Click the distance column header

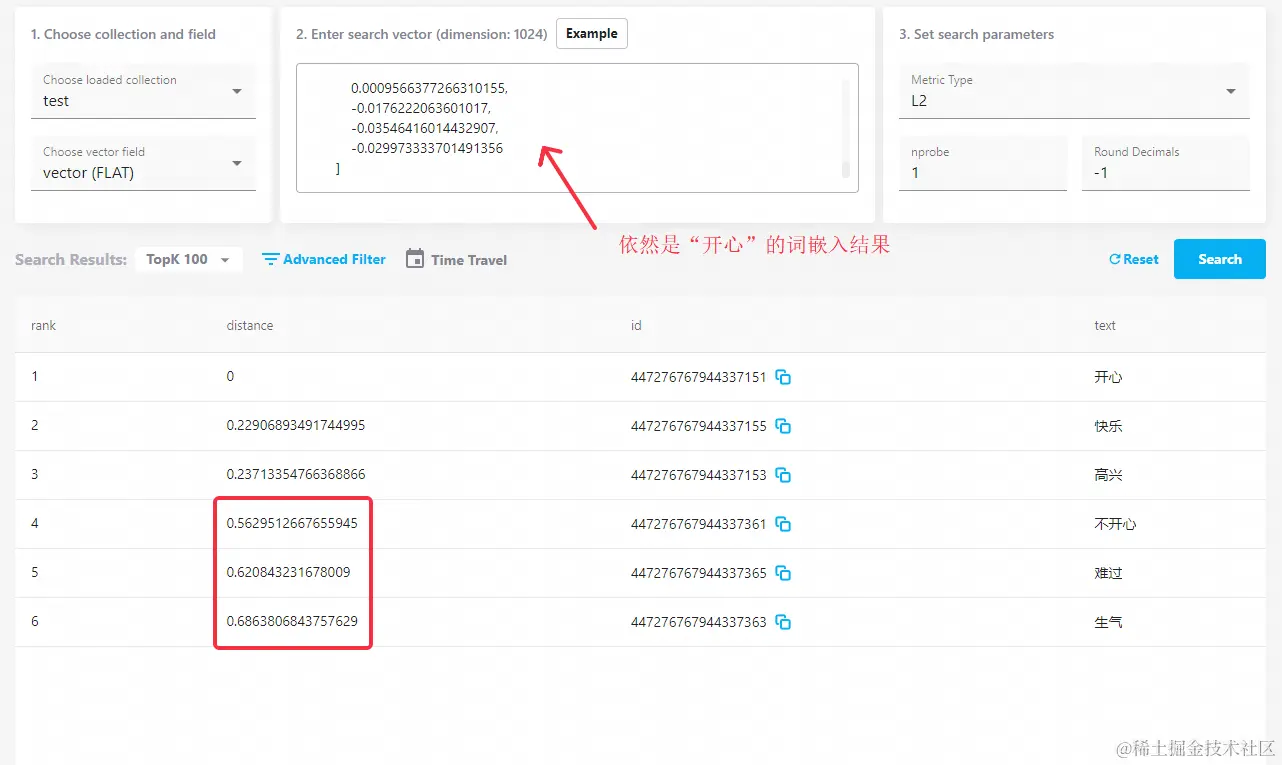coord(250,326)
